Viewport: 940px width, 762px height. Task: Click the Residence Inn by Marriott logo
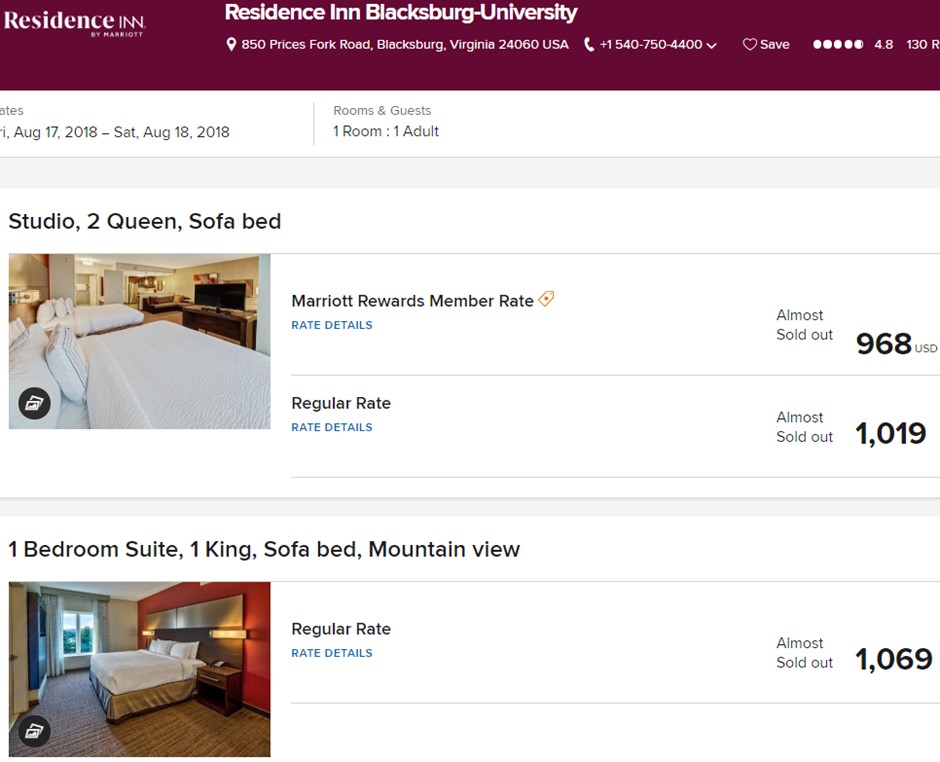(x=75, y=23)
